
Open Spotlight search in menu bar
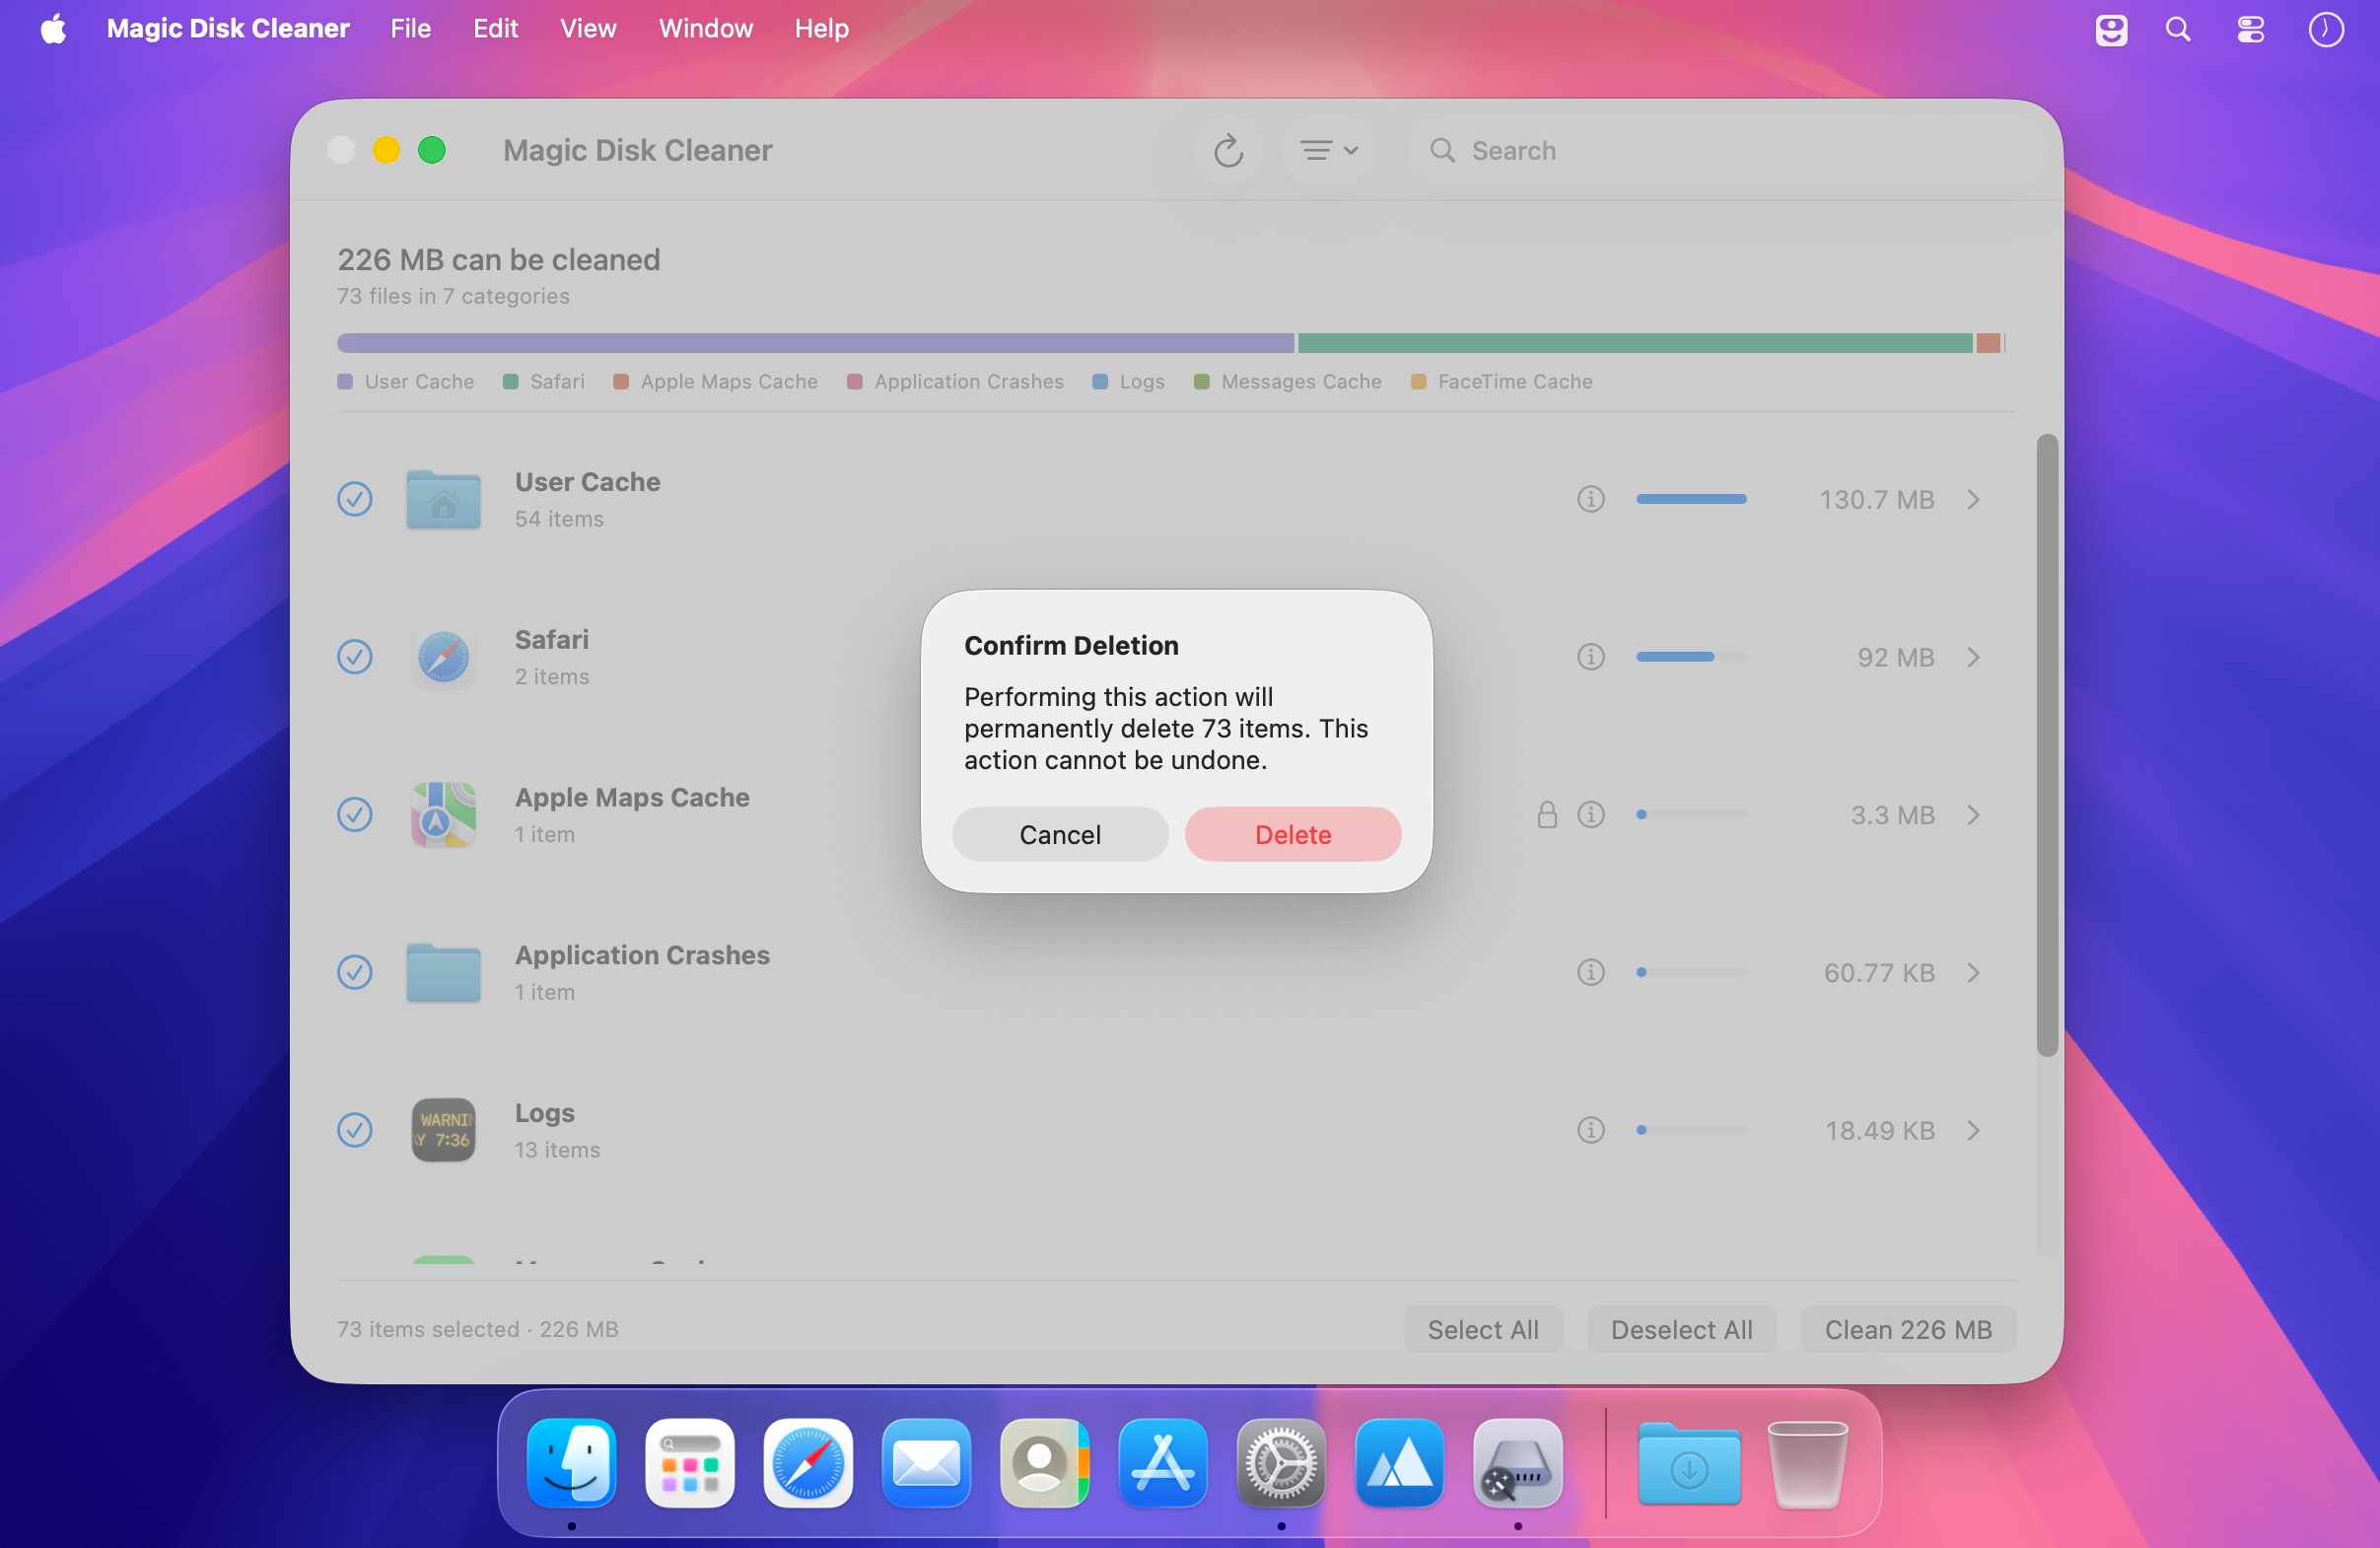2178,29
